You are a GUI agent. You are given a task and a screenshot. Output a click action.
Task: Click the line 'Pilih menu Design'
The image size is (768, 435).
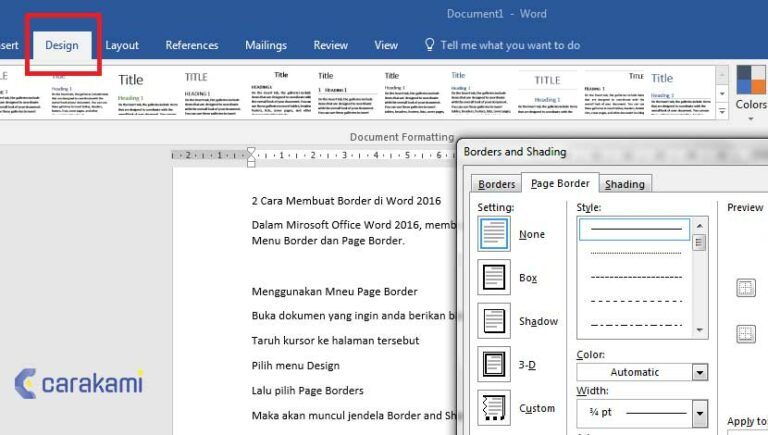click(295, 365)
